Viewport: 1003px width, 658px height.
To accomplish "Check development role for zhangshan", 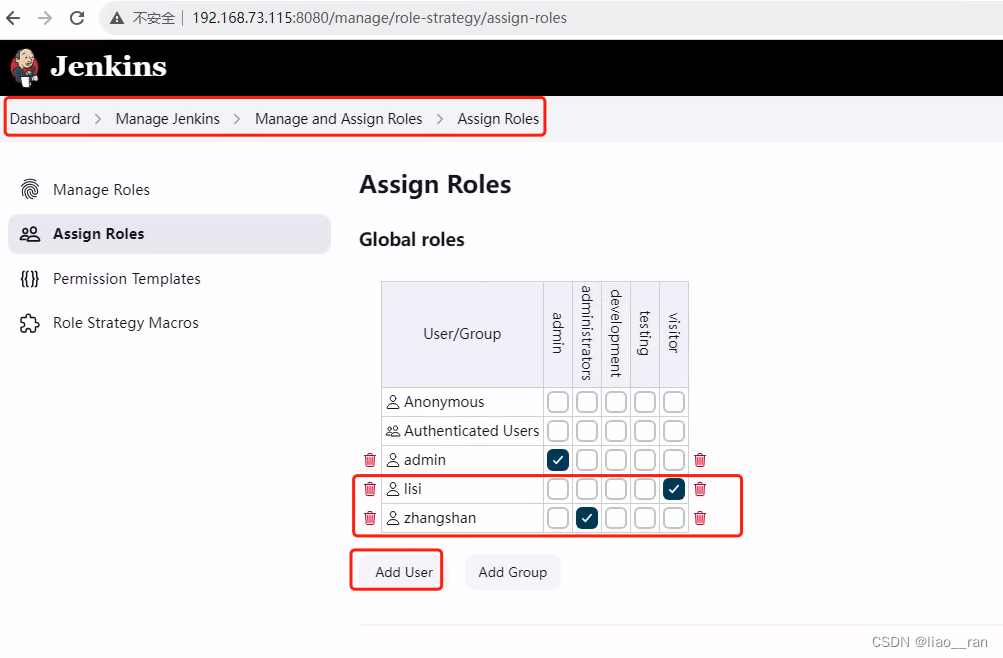I will 615,517.
